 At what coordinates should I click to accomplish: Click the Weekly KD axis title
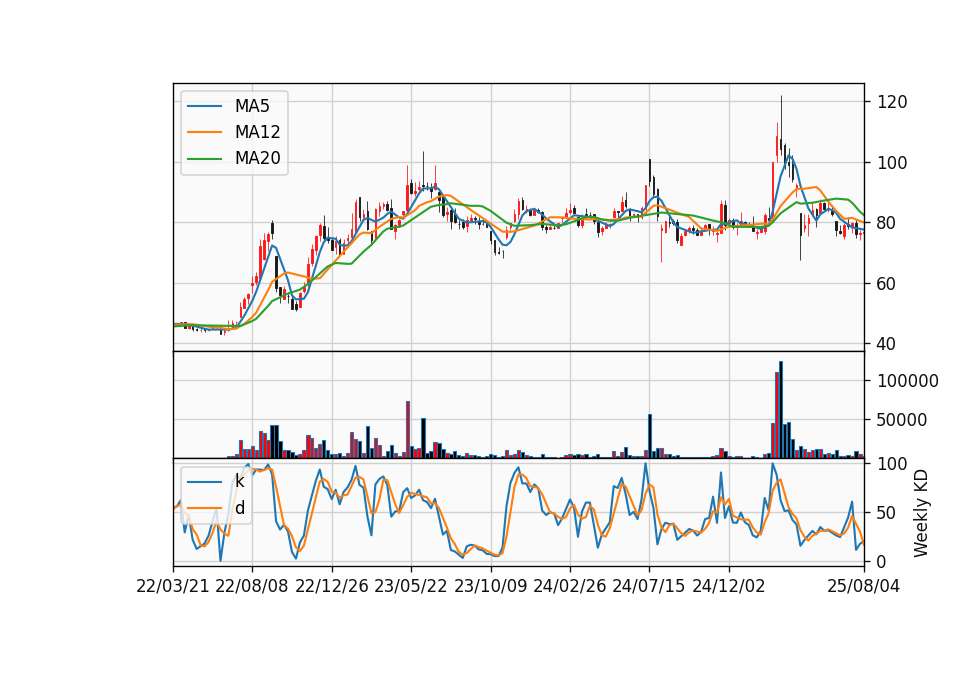point(921,513)
